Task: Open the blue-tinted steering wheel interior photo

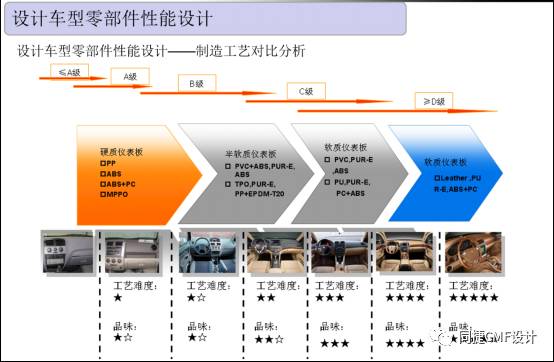Action: [x=208, y=252]
